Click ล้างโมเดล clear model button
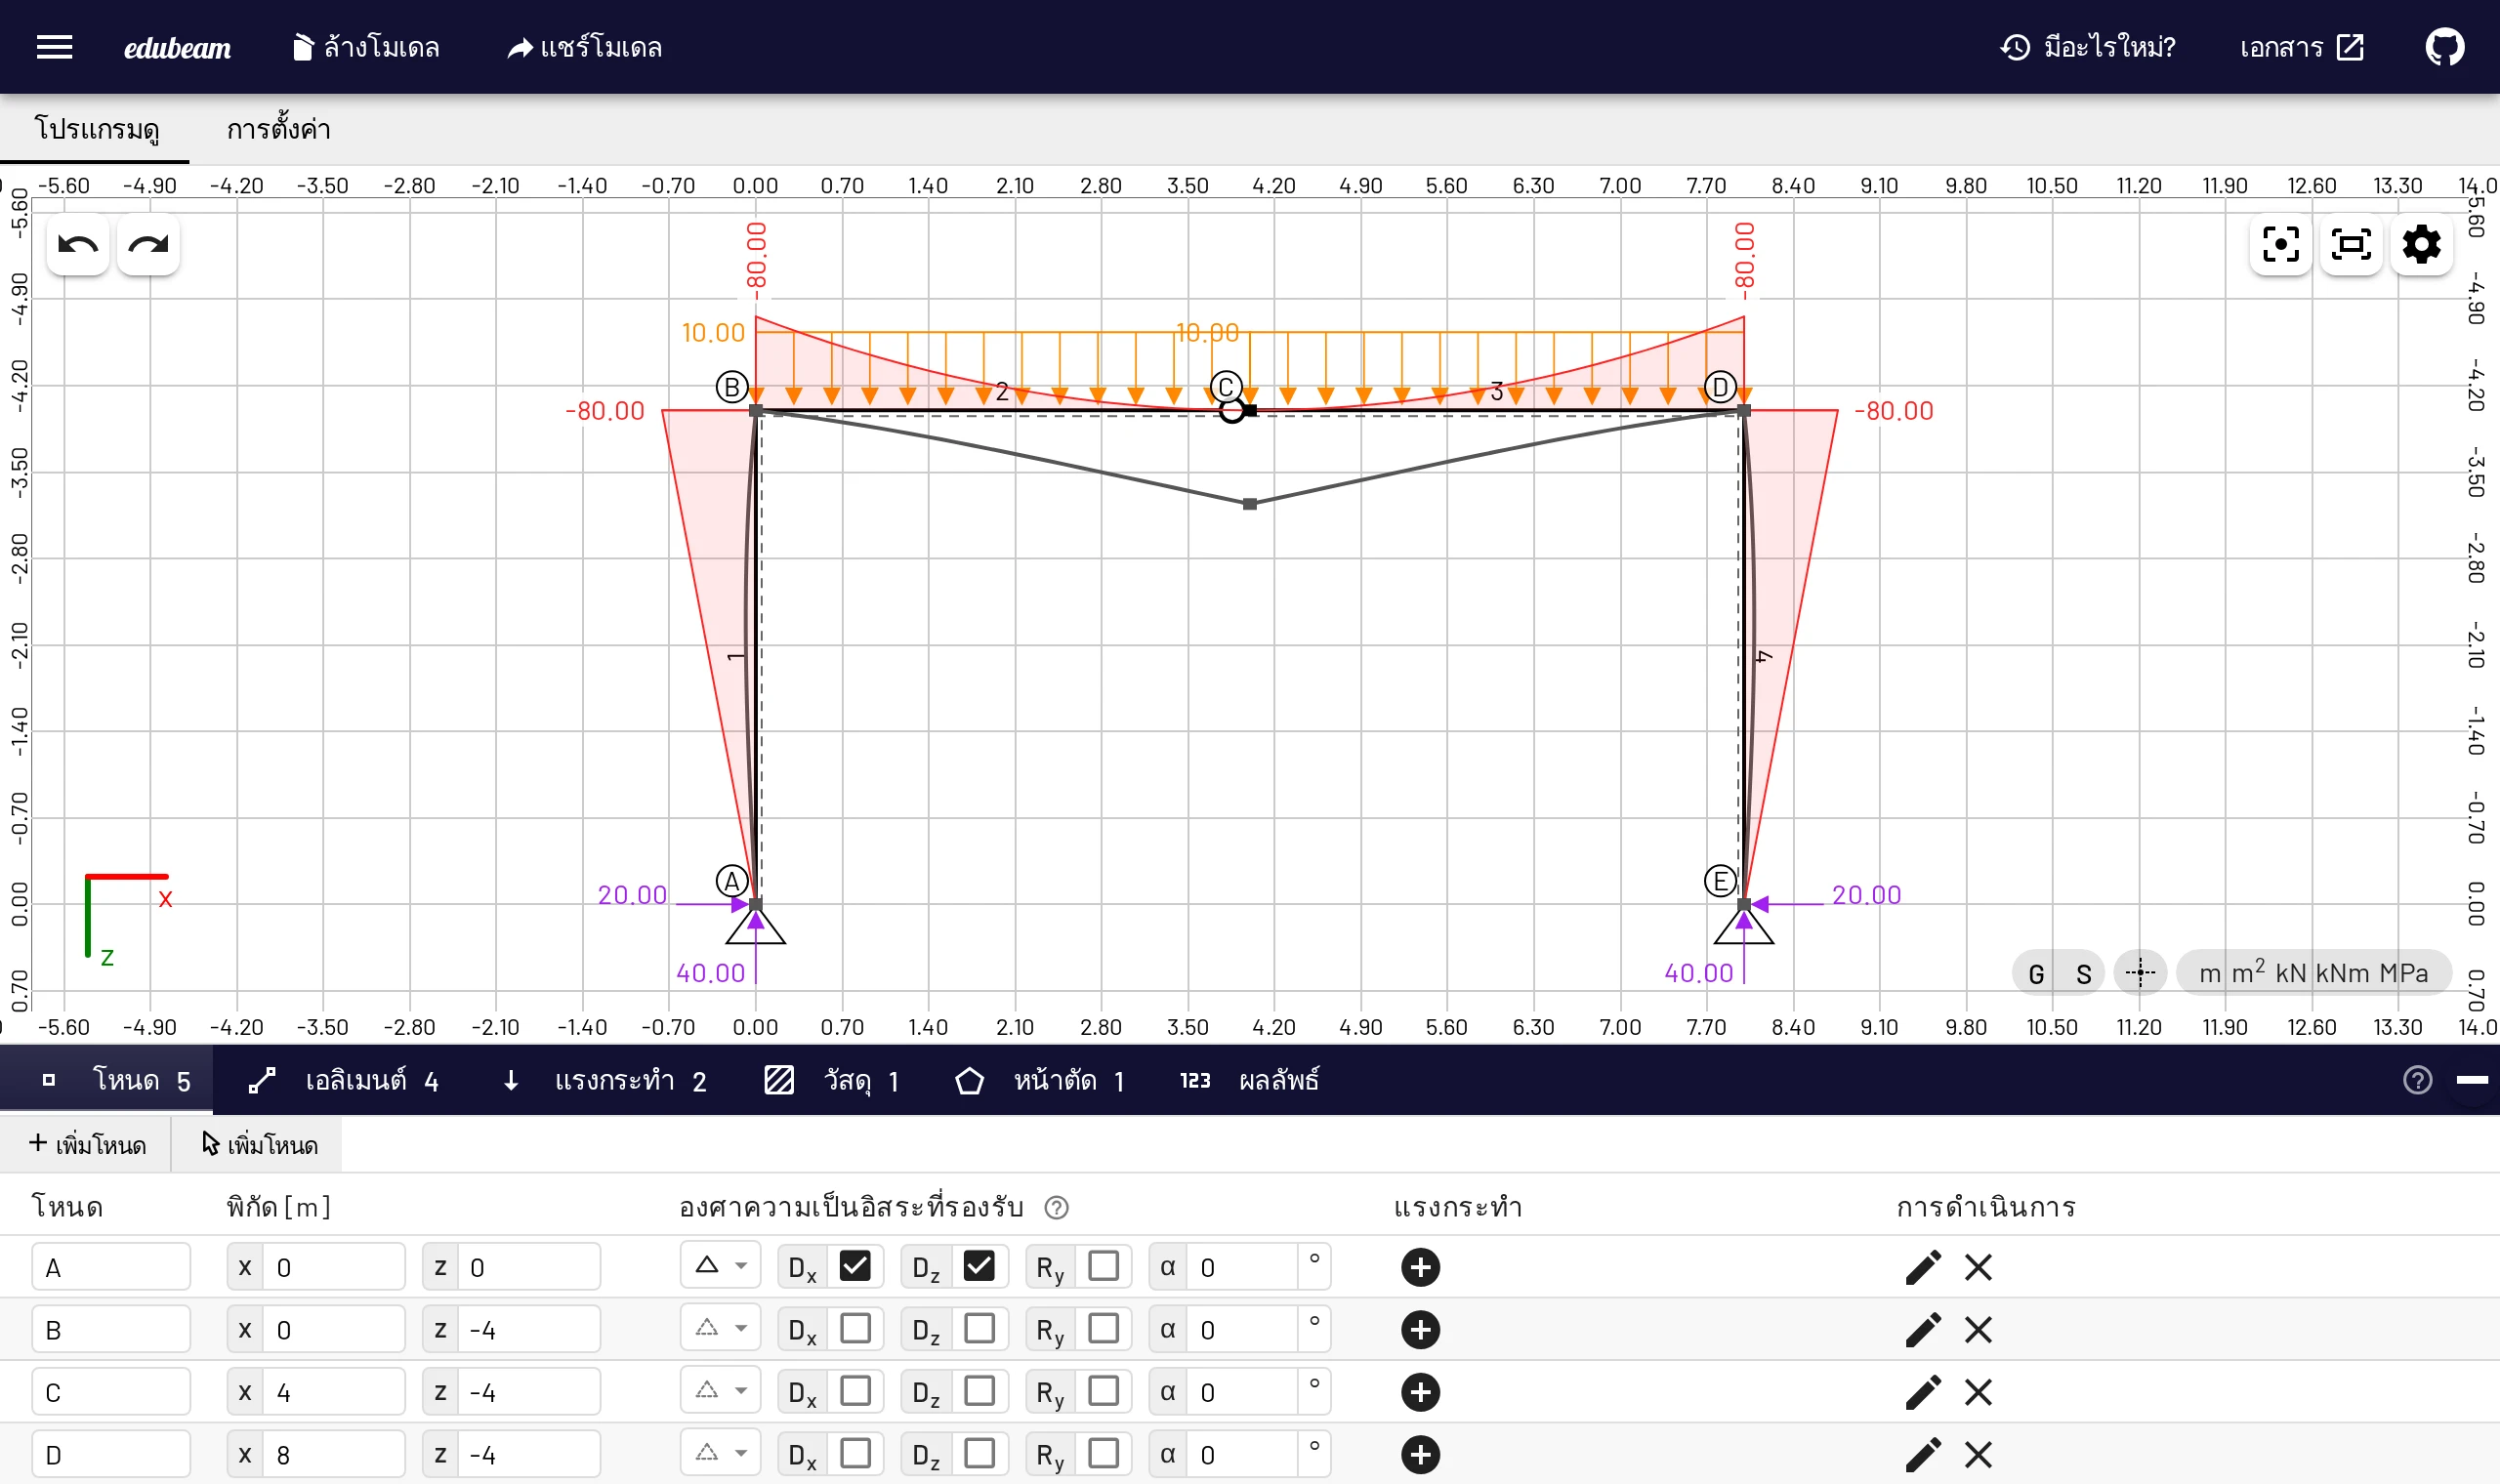This screenshot has width=2500, height=1484. [x=366, y=47]
